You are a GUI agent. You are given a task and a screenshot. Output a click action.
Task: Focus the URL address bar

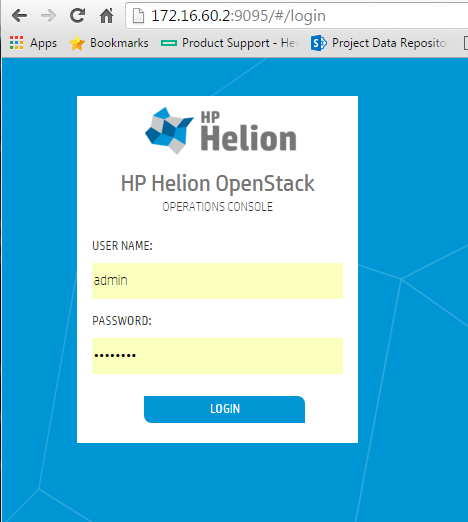pos(297,16)
